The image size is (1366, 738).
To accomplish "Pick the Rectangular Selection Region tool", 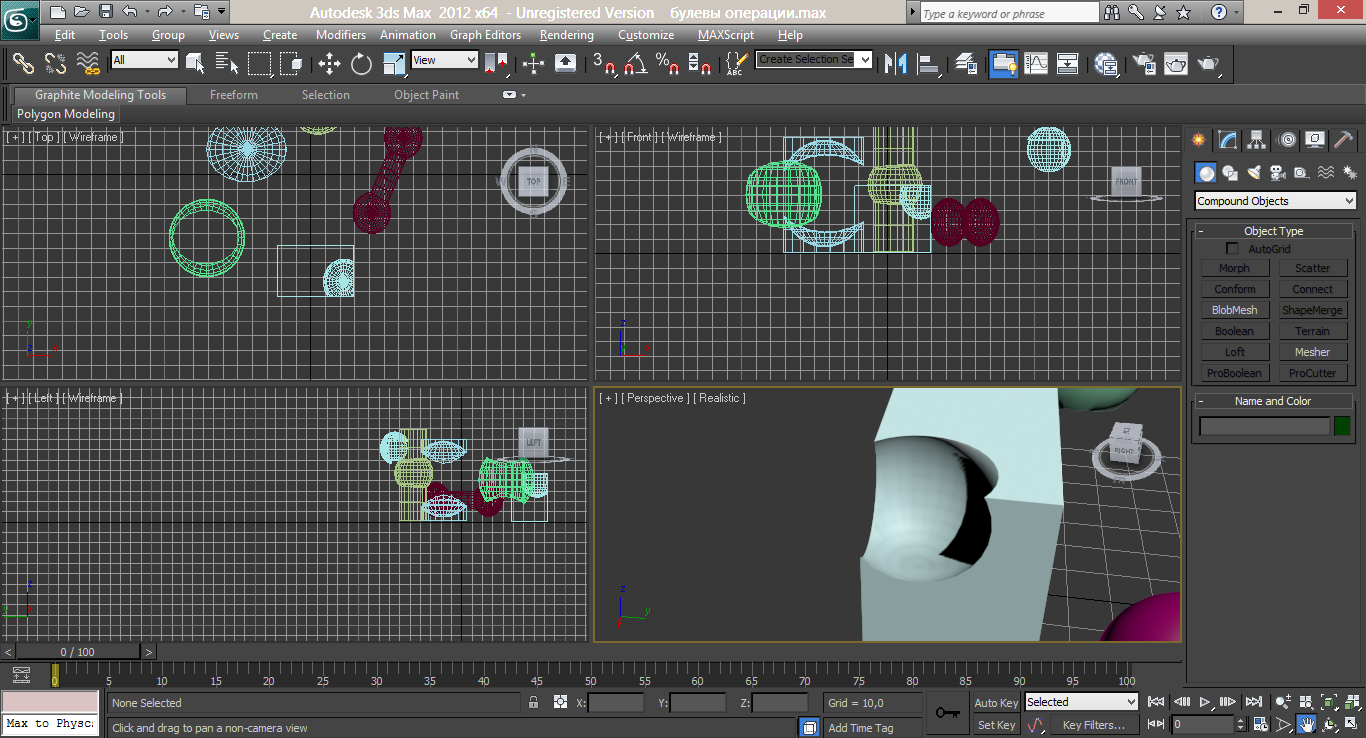I will coord(259,63).
